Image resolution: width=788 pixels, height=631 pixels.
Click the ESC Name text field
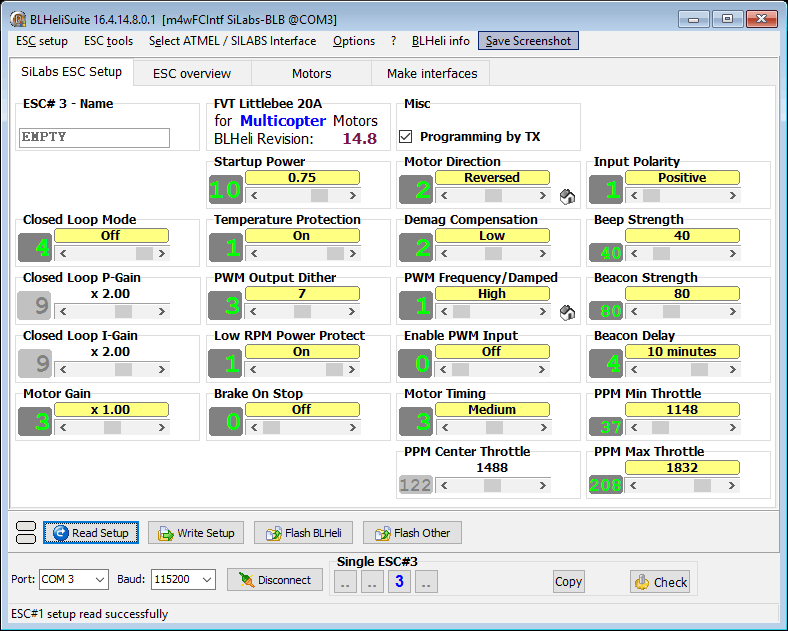pos(94,138)
